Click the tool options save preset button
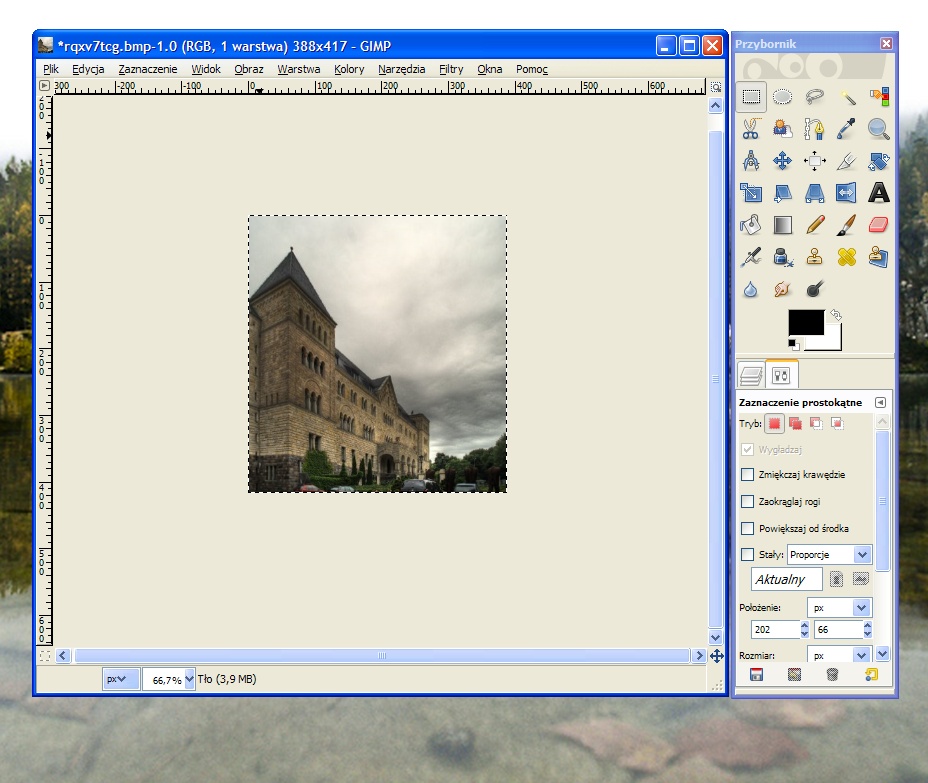 coord(756,675)
